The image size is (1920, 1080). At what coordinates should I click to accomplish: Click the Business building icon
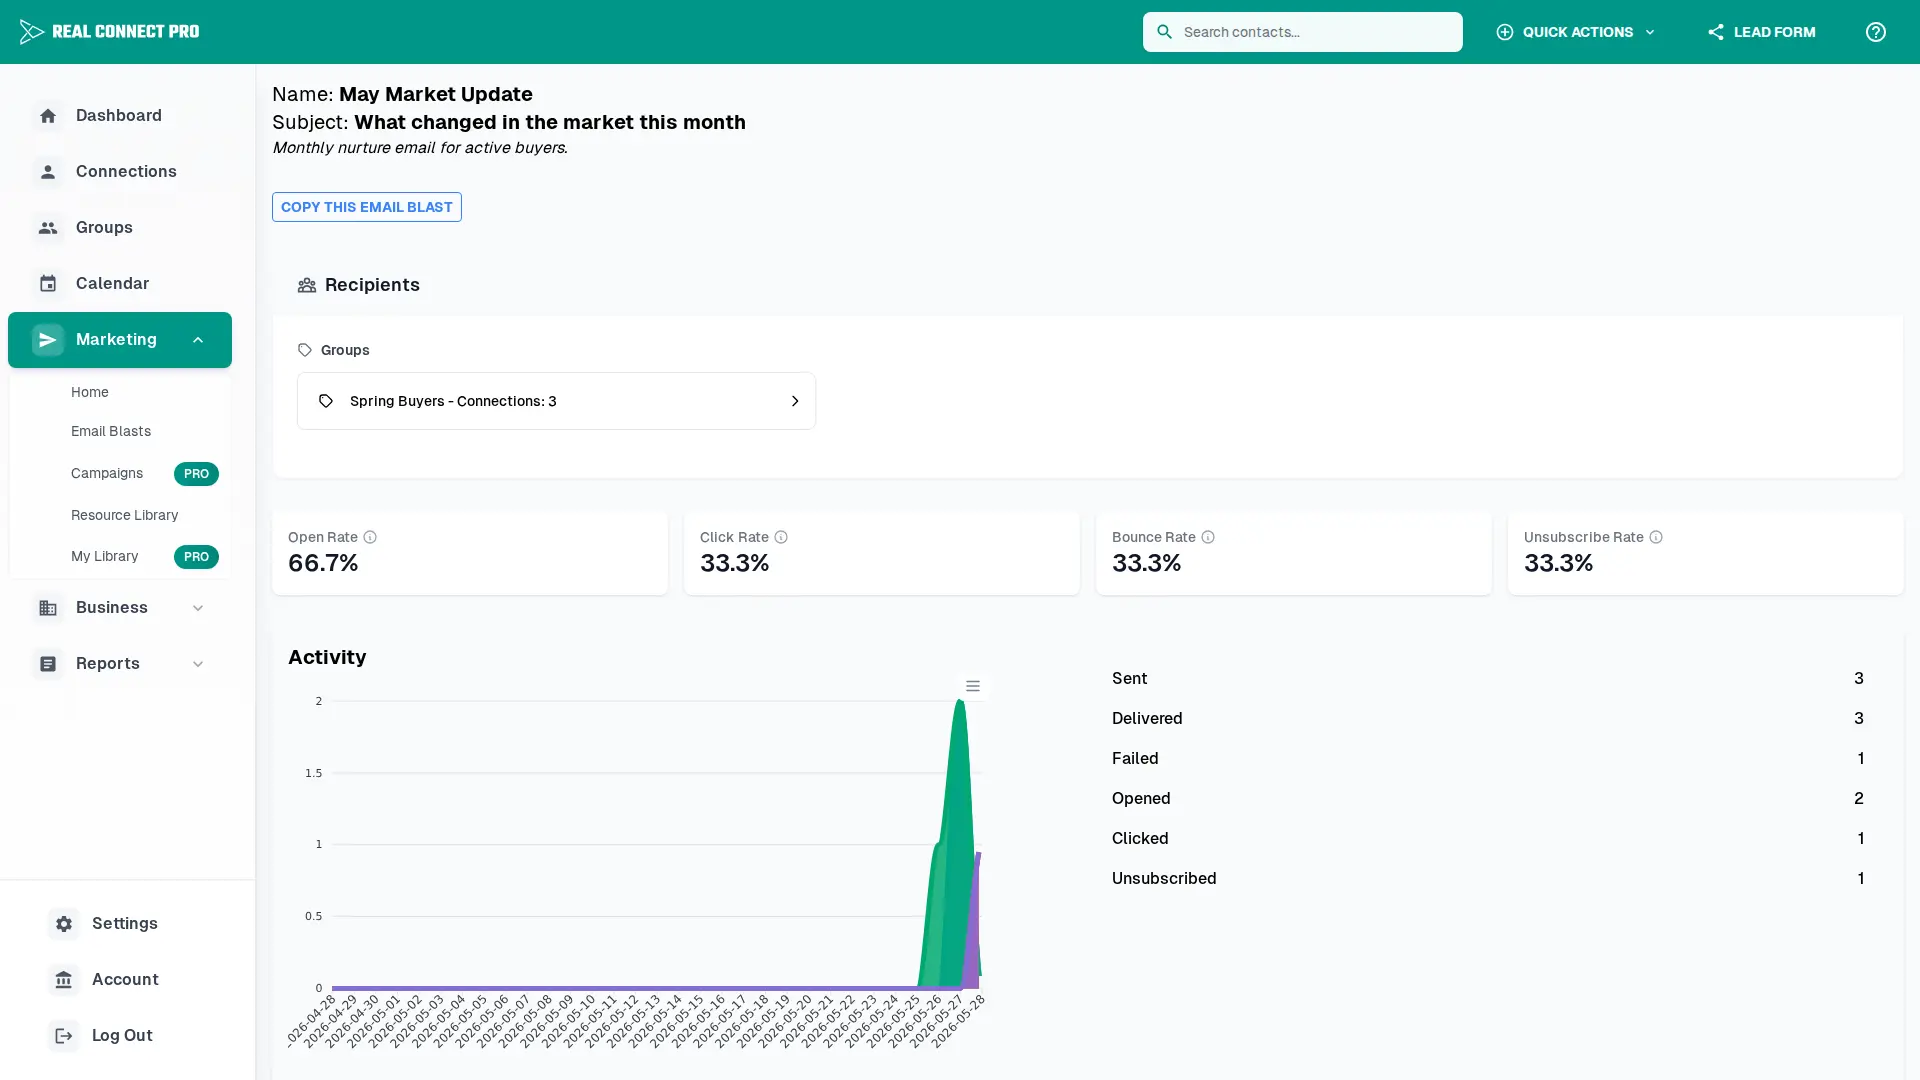point(48,608)
